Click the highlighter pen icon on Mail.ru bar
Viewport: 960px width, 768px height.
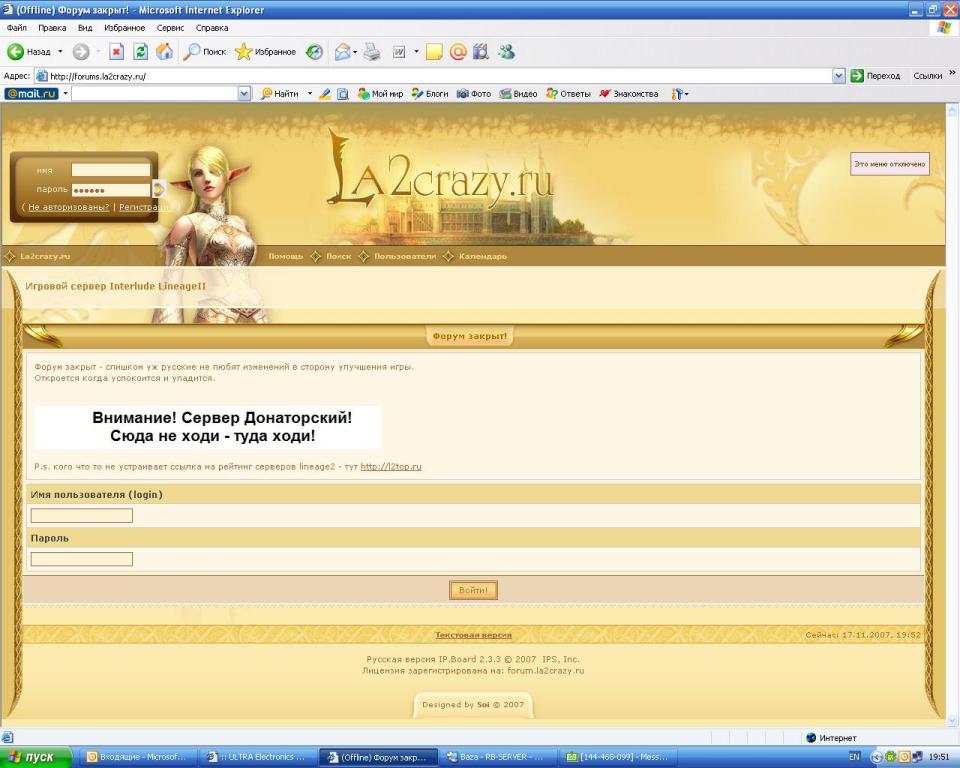[325, 94]
